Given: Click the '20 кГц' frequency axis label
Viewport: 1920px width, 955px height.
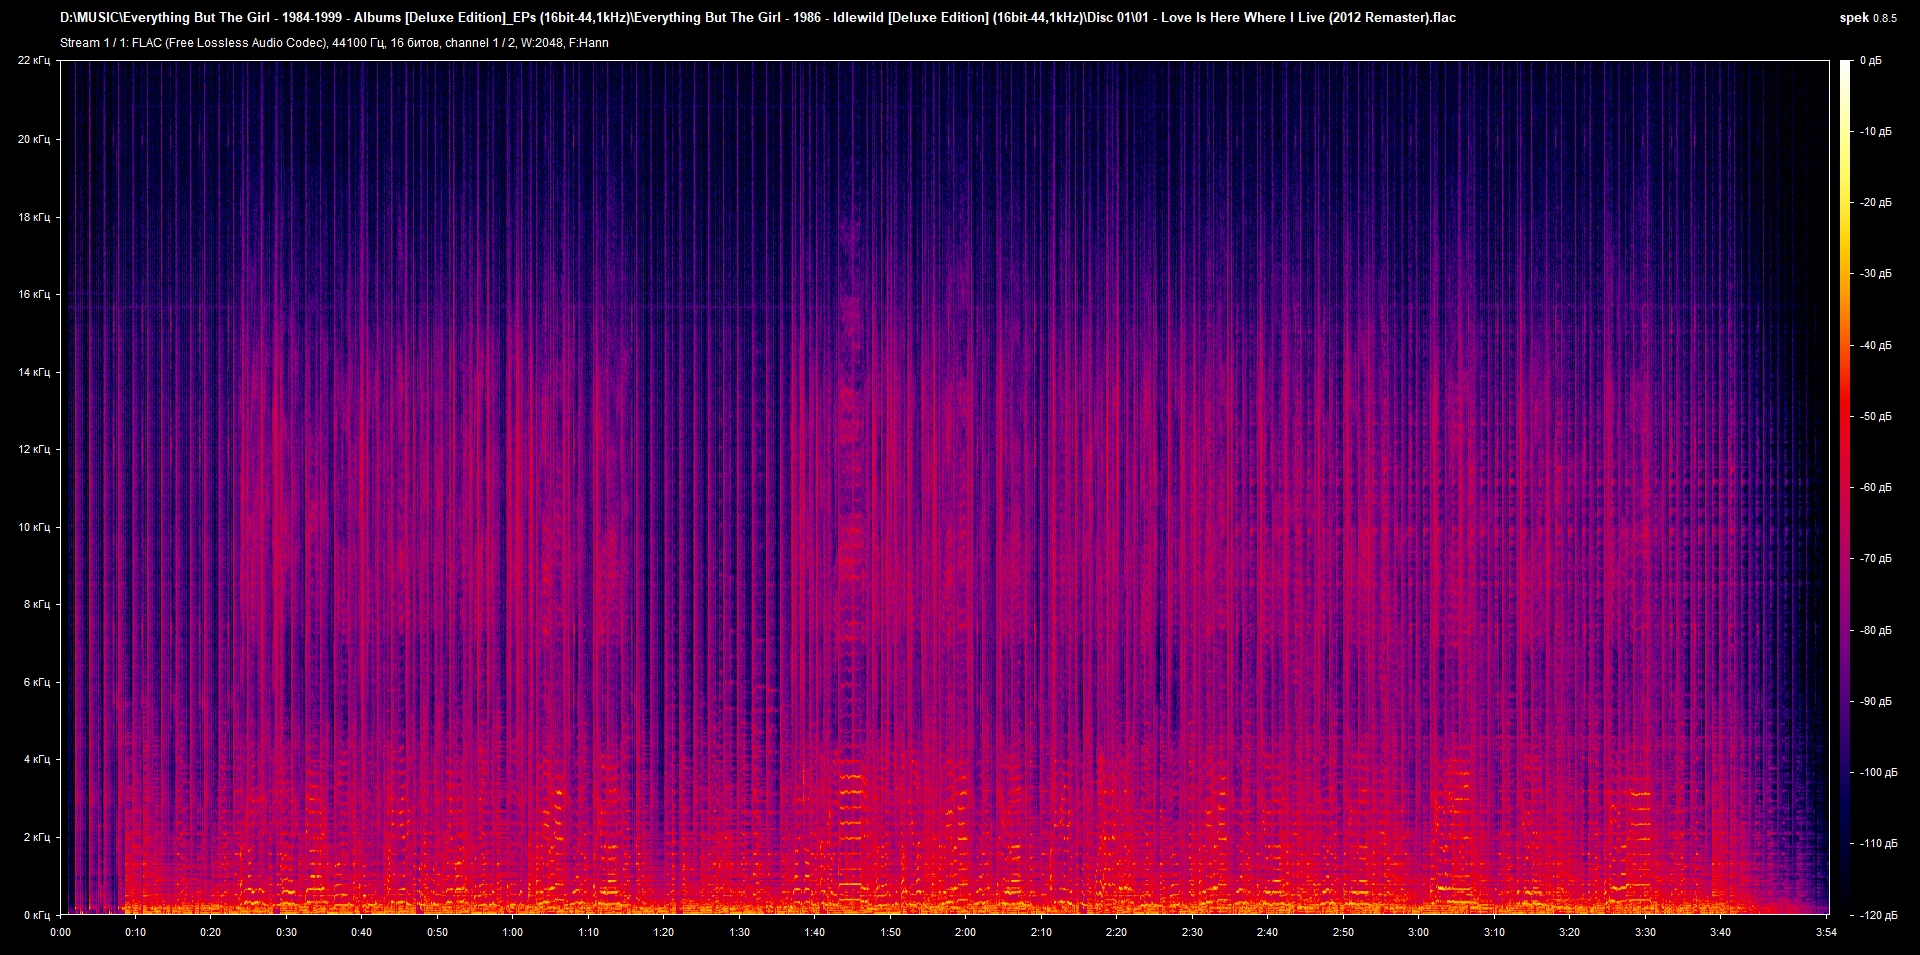Looking at the screenshot, I should click(x=34, y=139).
